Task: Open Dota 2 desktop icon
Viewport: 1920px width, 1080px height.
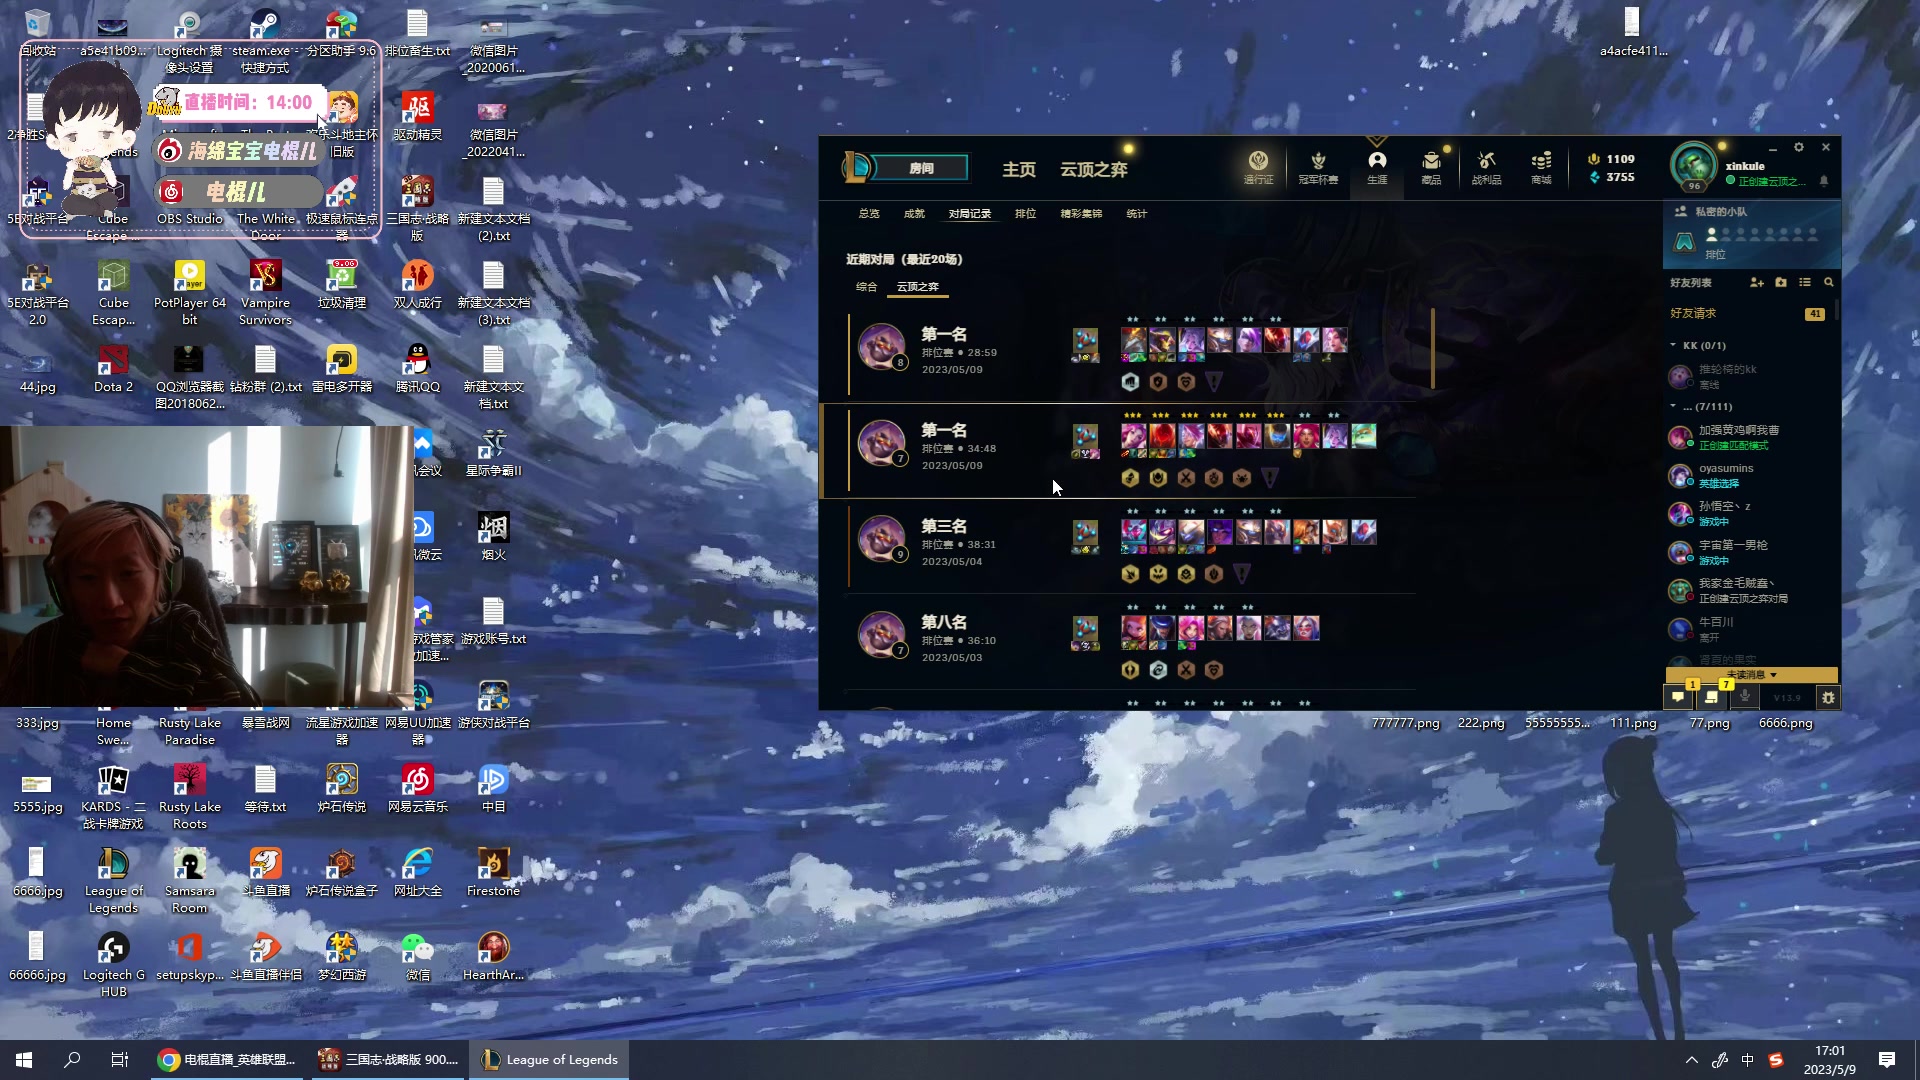Action: pos(113,369)
